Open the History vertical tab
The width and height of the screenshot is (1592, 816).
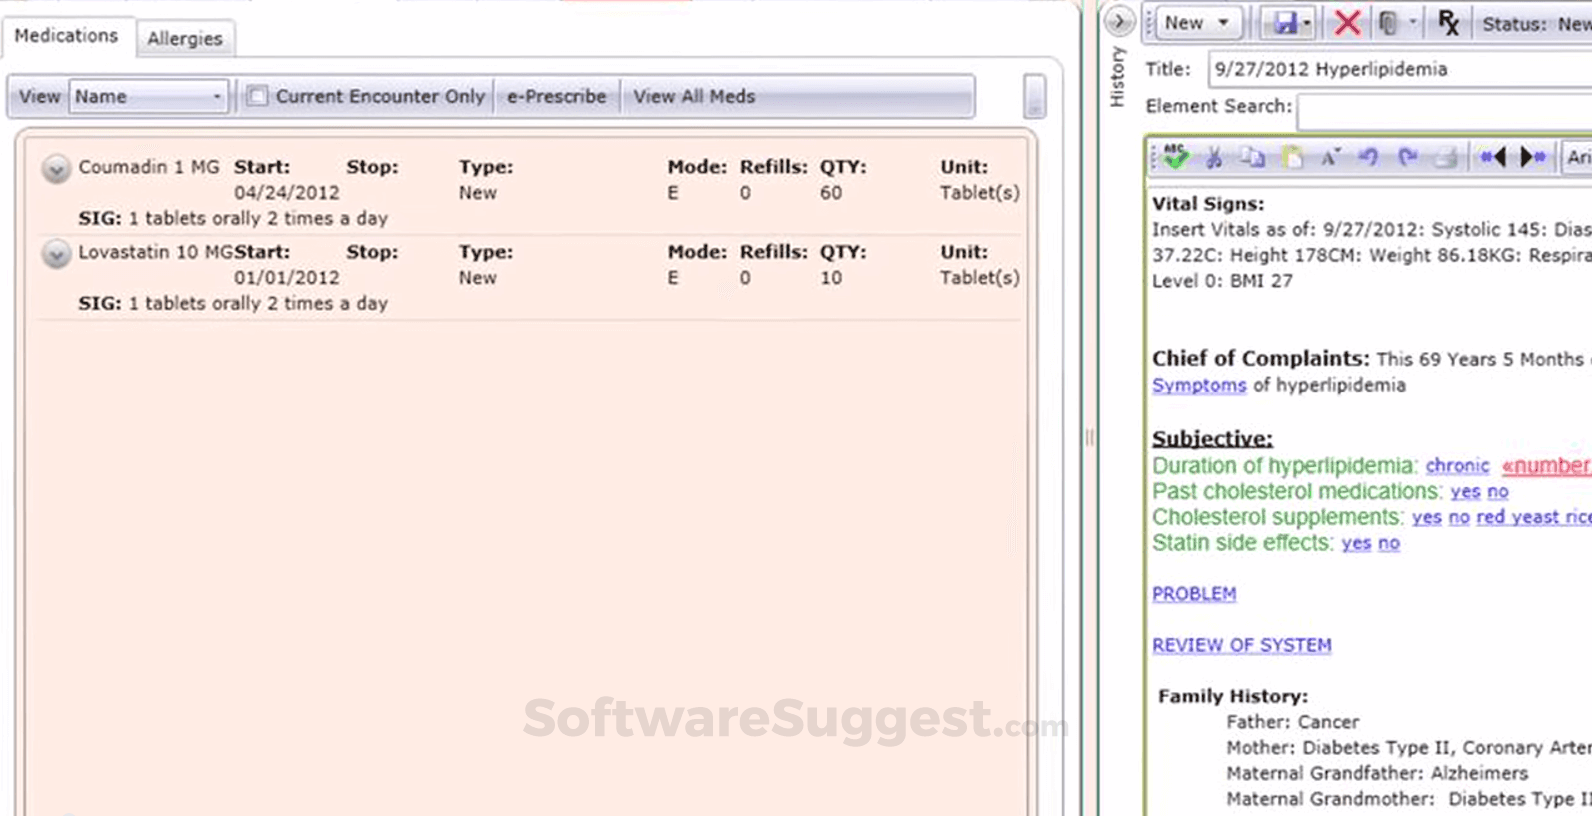[x=1118, y=78]
